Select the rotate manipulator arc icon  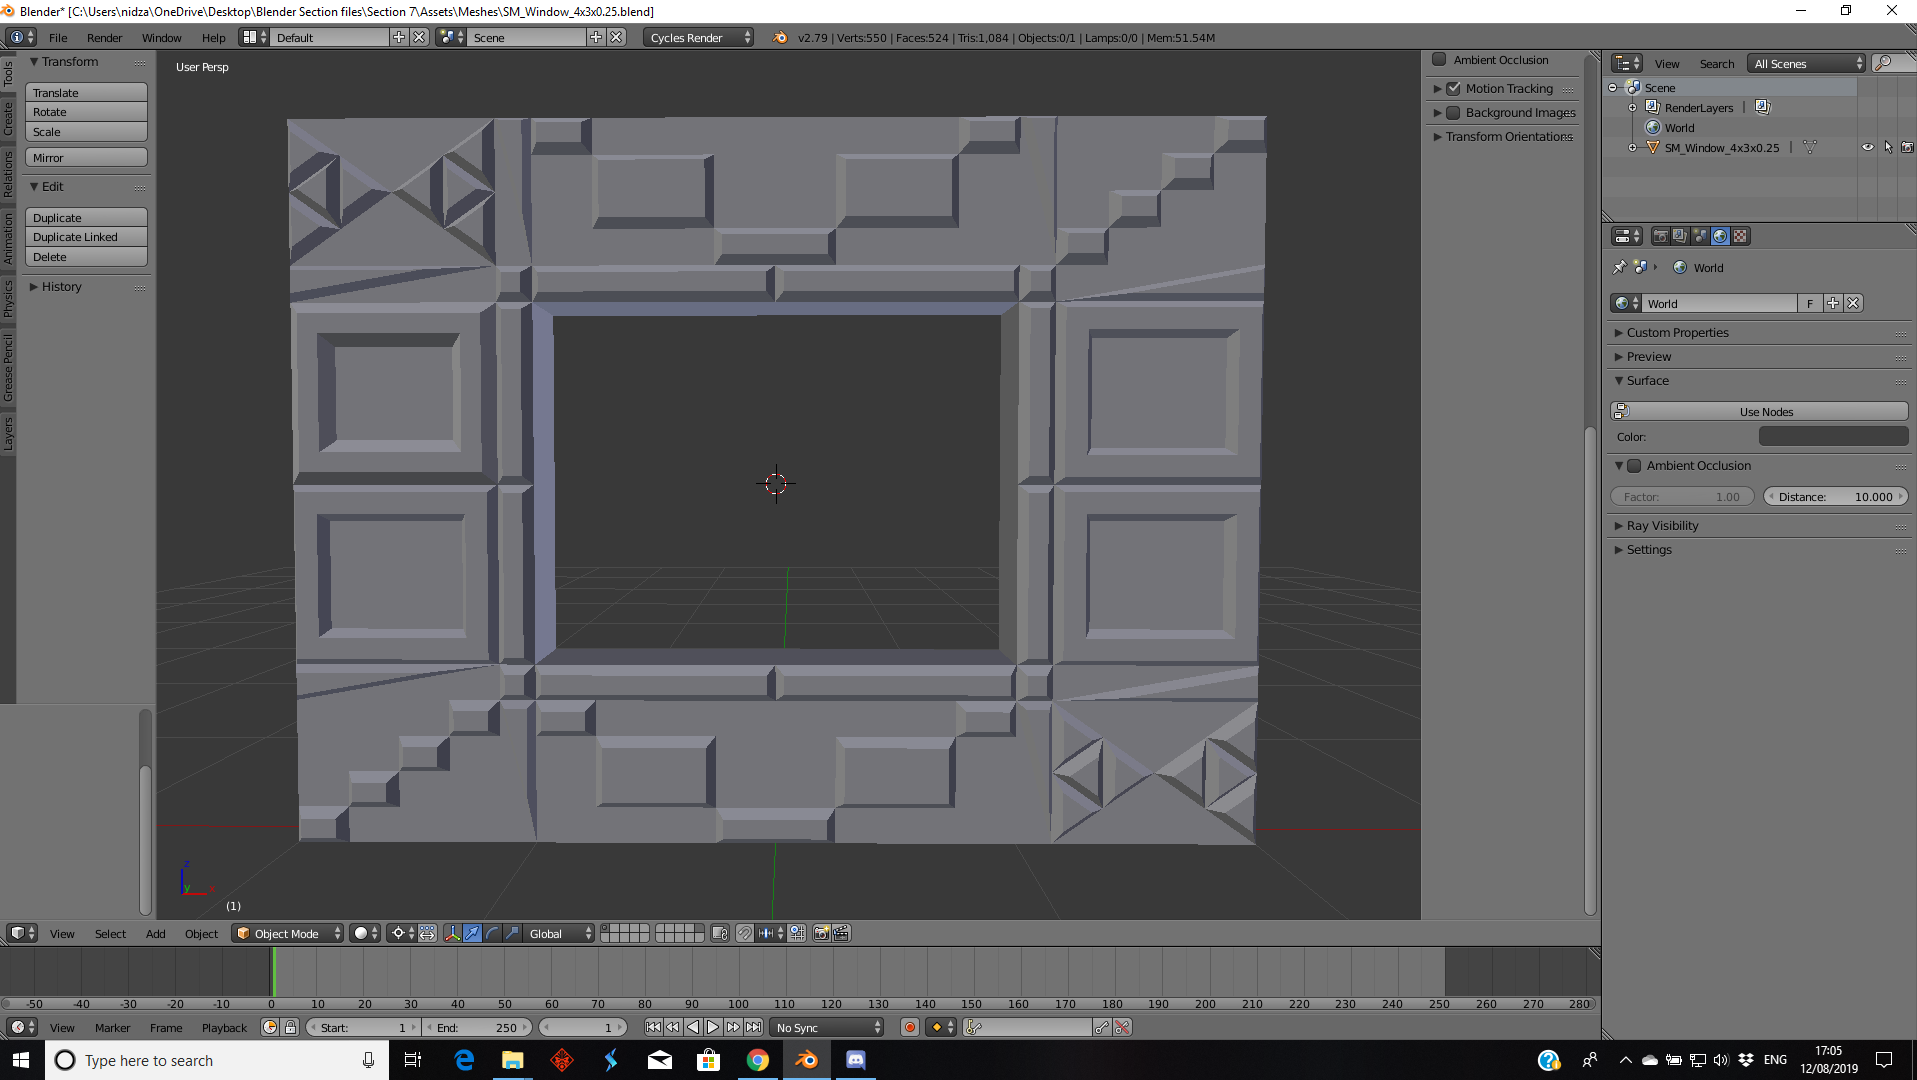click(492, 933)
